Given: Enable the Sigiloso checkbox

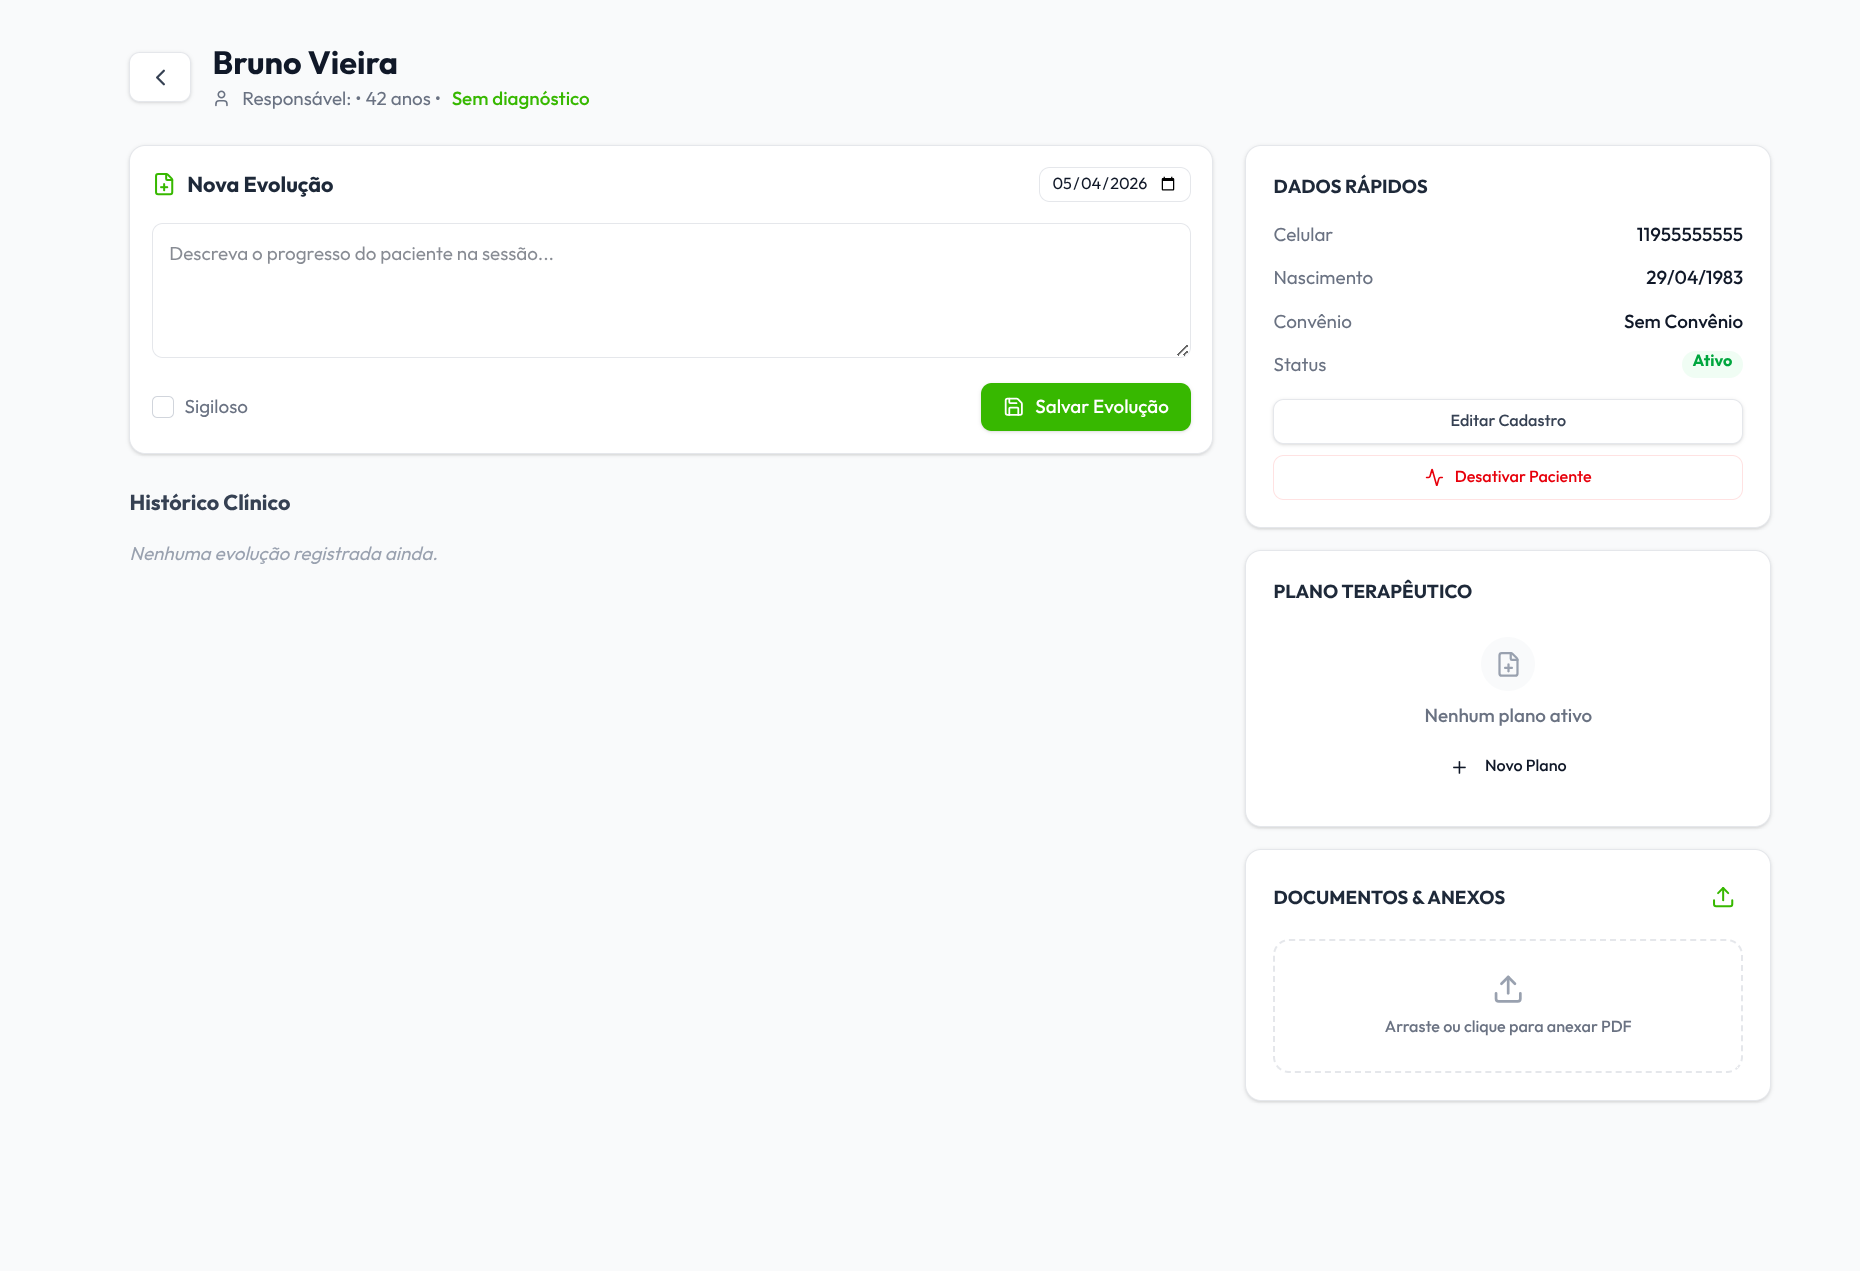Looking at the screenshot, I should (x=163, y=407).
